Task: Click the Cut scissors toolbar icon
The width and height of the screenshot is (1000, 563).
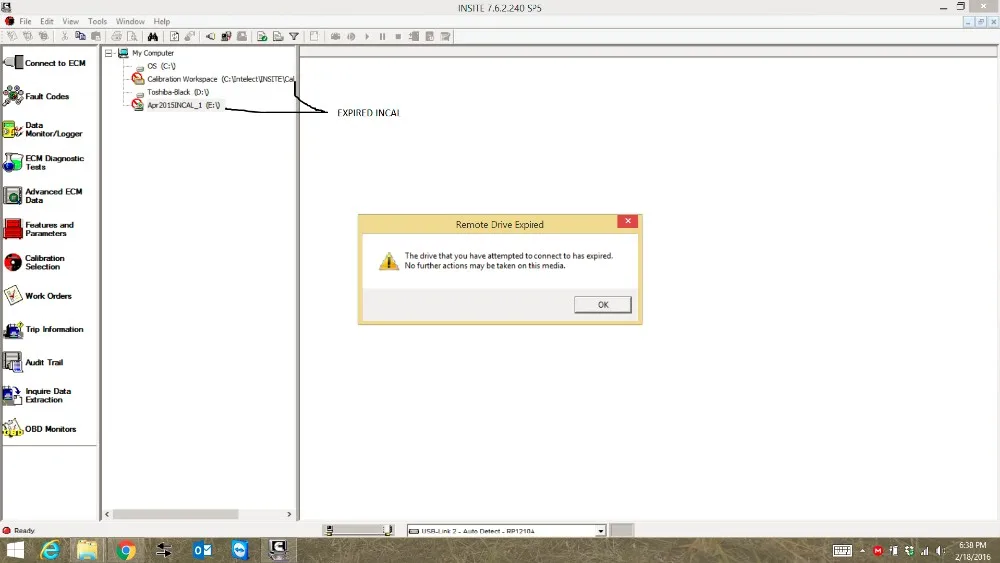Action: [x=64, y=36]
